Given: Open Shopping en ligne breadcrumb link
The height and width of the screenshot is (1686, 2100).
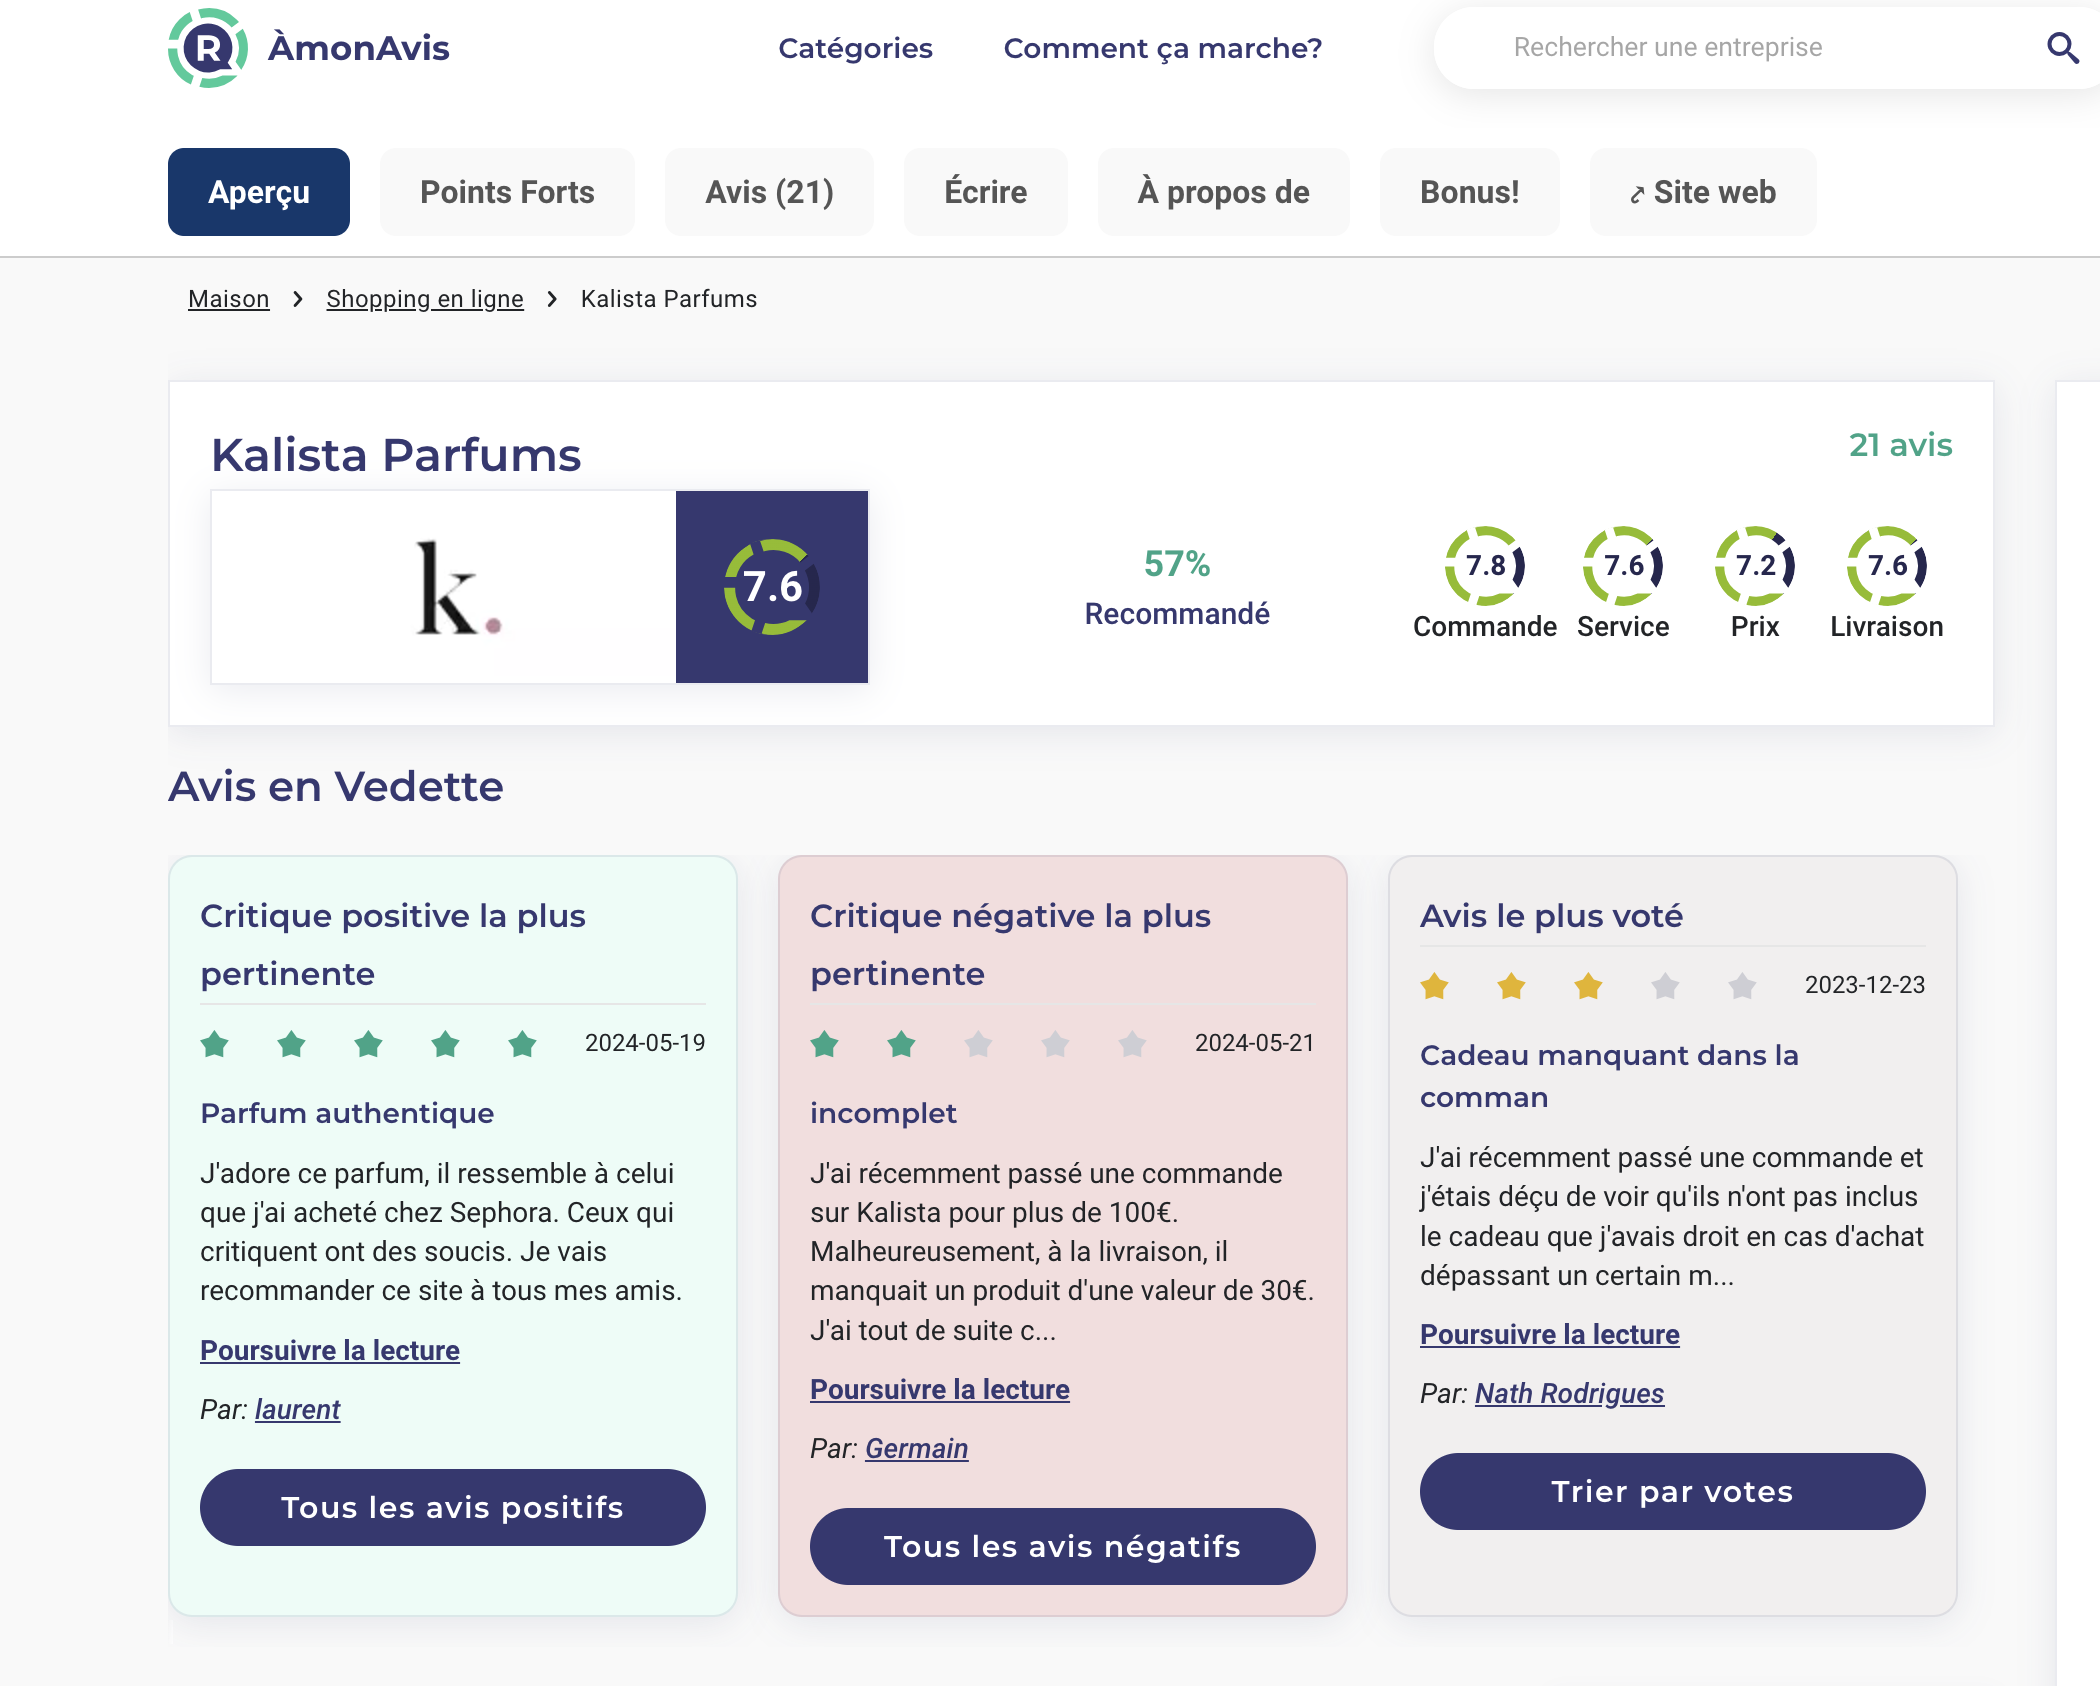Looking at the screenshot, I should pos(425,299).
